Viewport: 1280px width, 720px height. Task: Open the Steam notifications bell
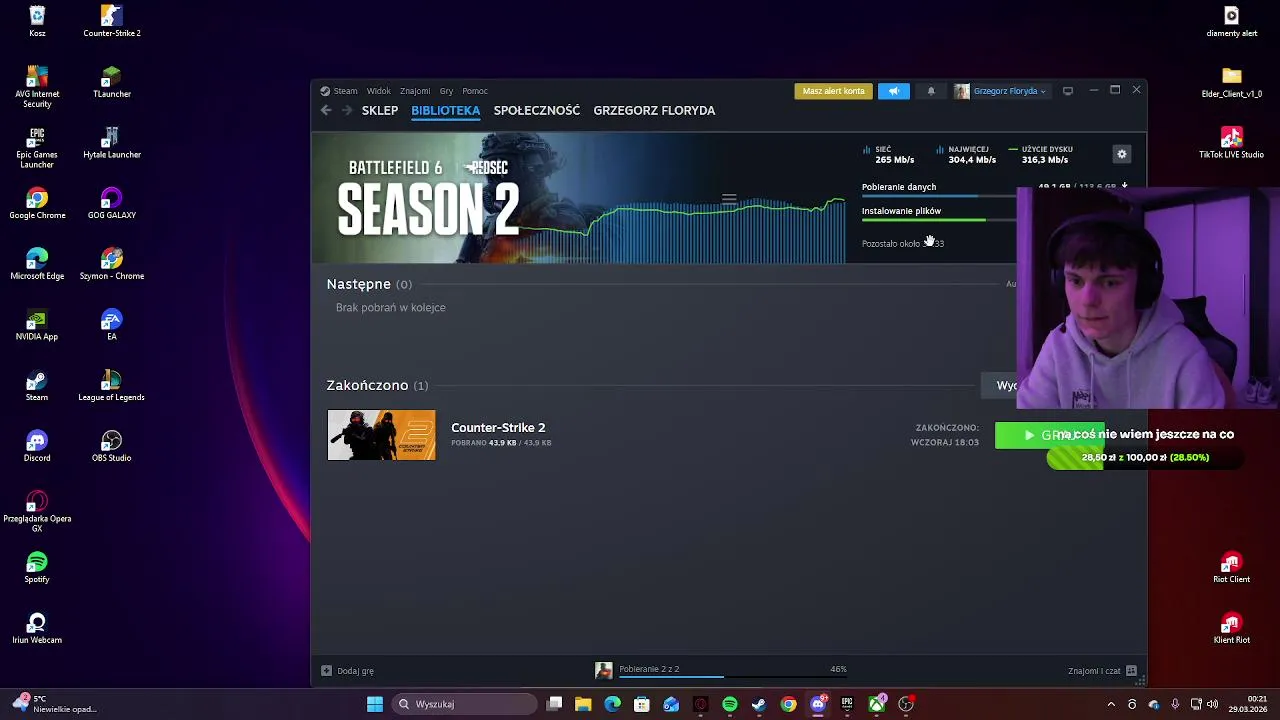click(x=931, y=91)
